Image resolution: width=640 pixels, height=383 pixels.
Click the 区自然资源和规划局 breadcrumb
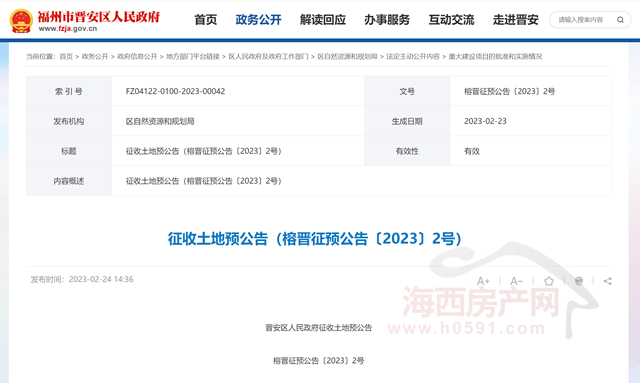(x=347, y=56)
